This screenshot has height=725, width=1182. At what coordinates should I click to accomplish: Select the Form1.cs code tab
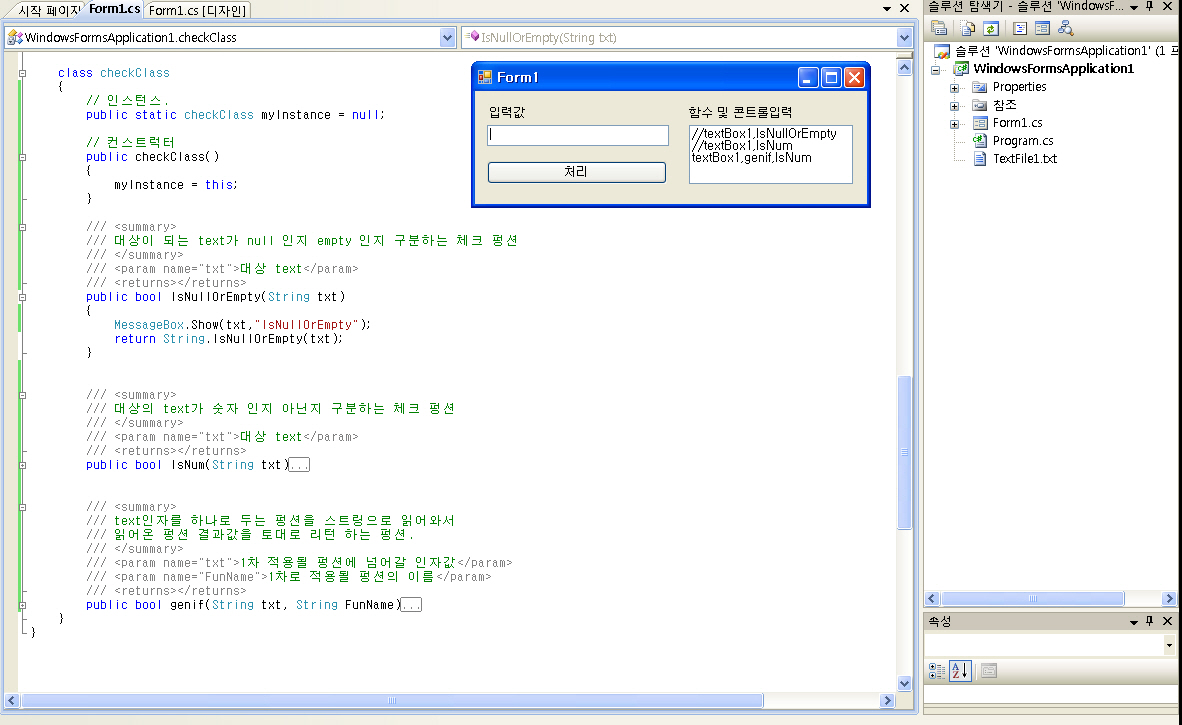click(115, 9)
